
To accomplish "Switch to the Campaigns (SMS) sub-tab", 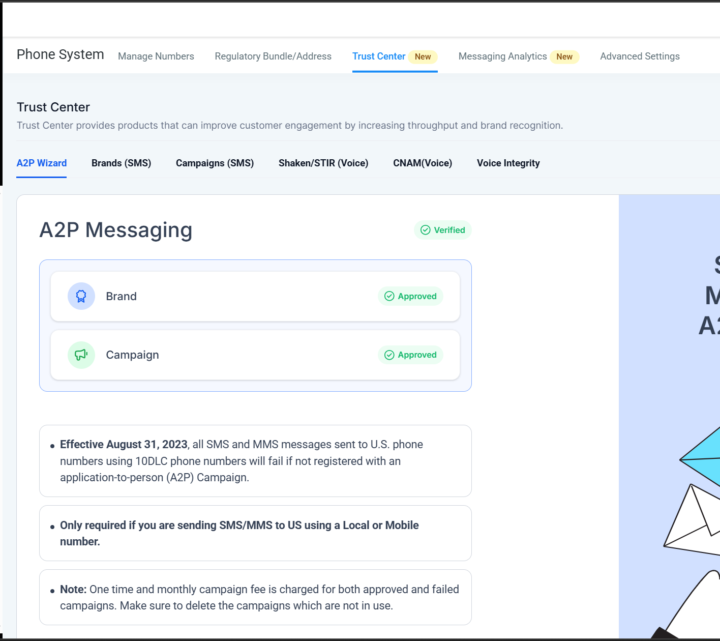I will 215,163.
